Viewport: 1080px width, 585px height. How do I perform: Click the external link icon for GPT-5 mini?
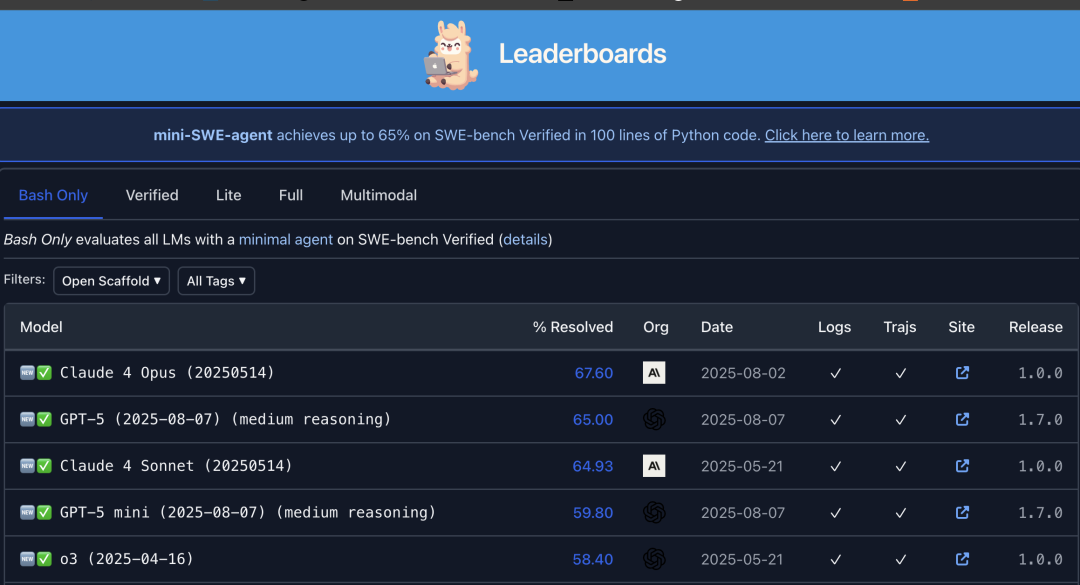(x=962, y=512)
